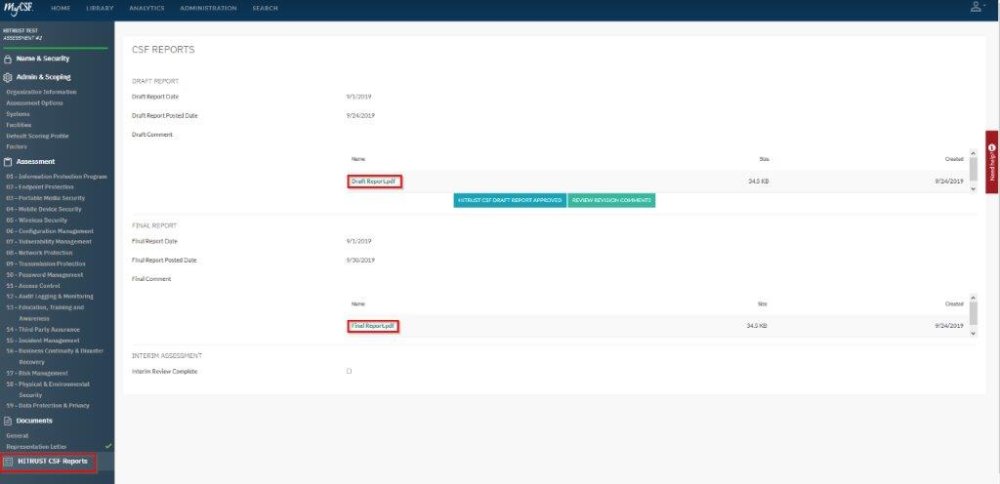This screenshot has width=1000, height=484.
Task: Sort final files by Created column
Action: coord(954,304)
